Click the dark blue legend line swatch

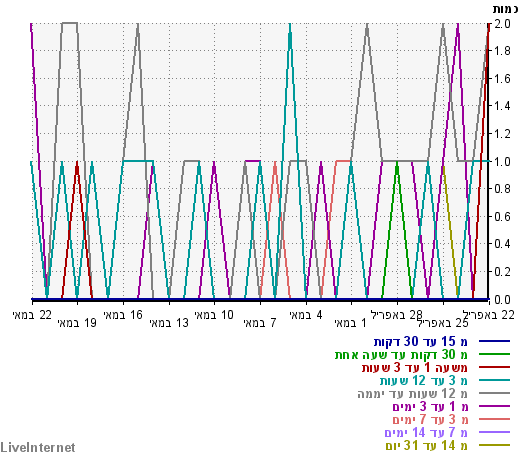(494, 341)
